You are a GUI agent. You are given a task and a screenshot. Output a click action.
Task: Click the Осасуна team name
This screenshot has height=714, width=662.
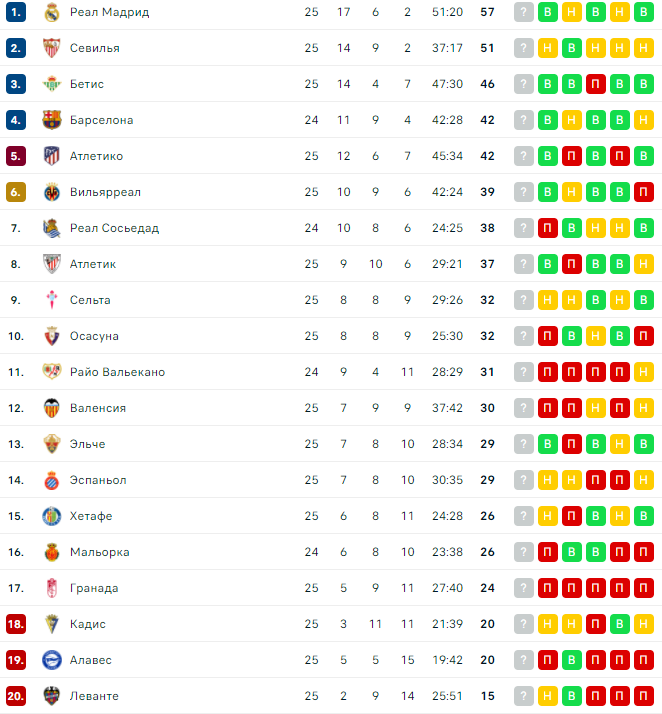[x=94, y=336]
